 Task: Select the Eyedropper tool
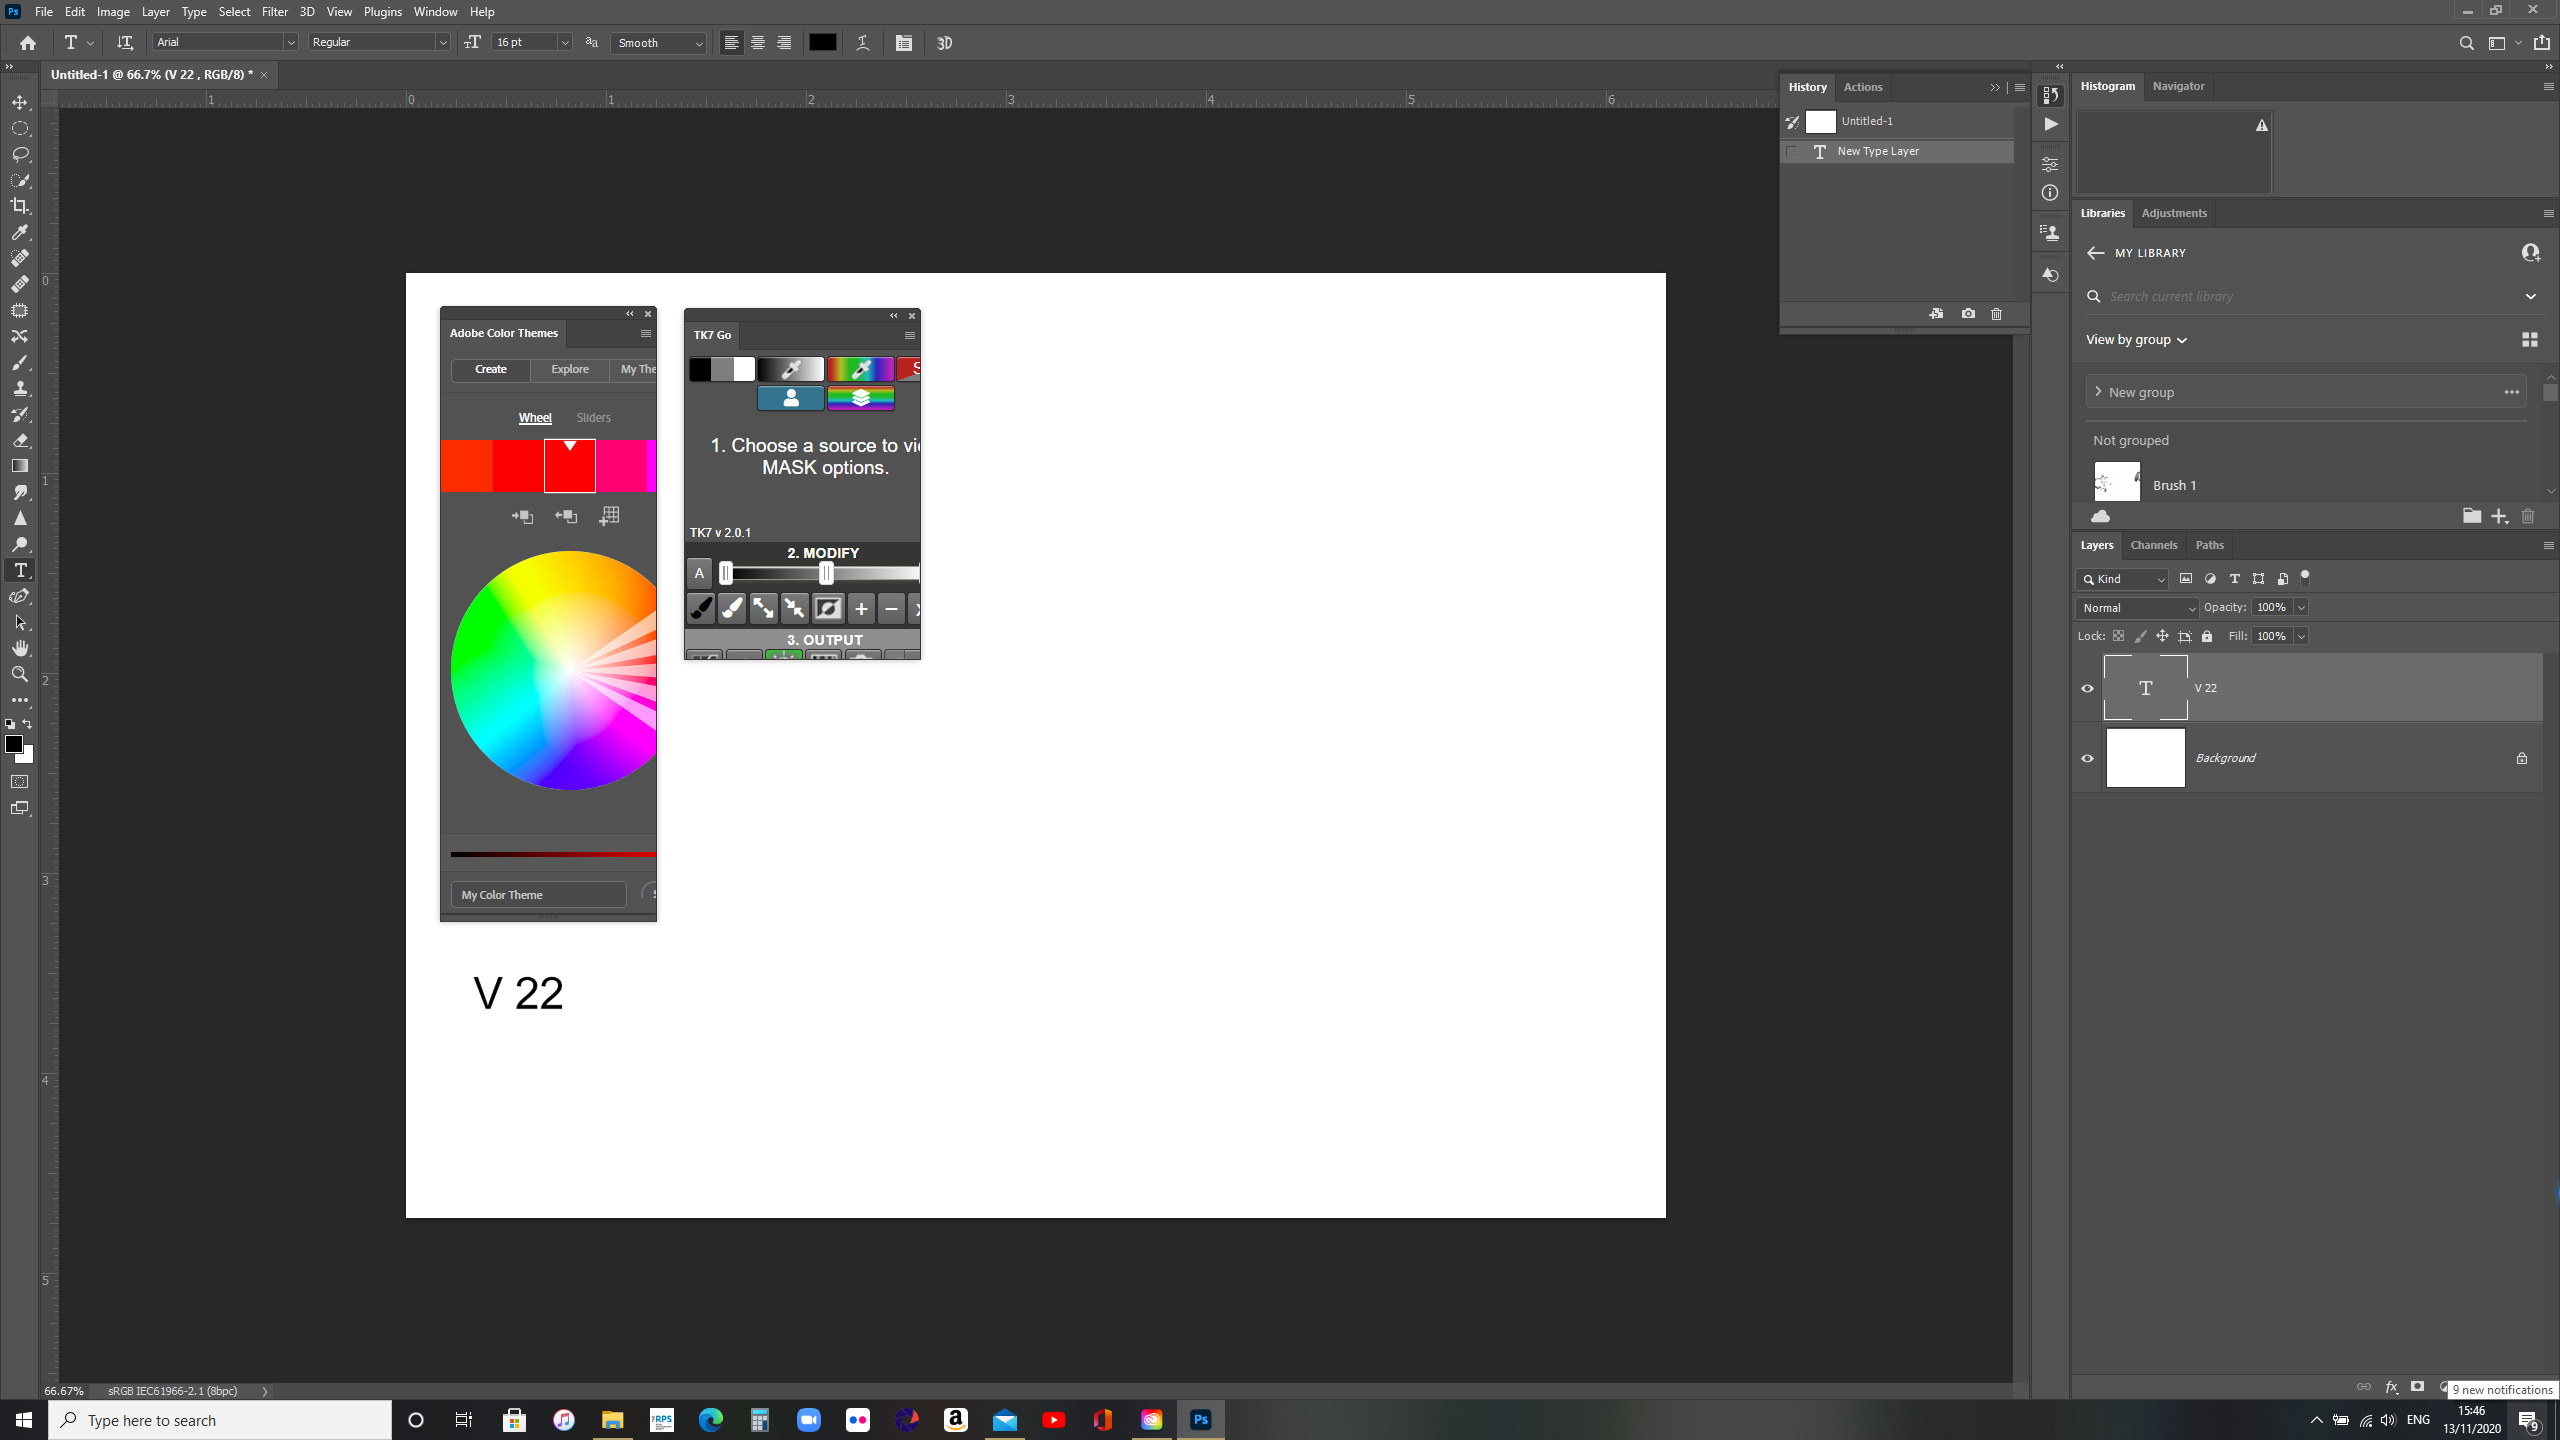(x=20, y=233)
